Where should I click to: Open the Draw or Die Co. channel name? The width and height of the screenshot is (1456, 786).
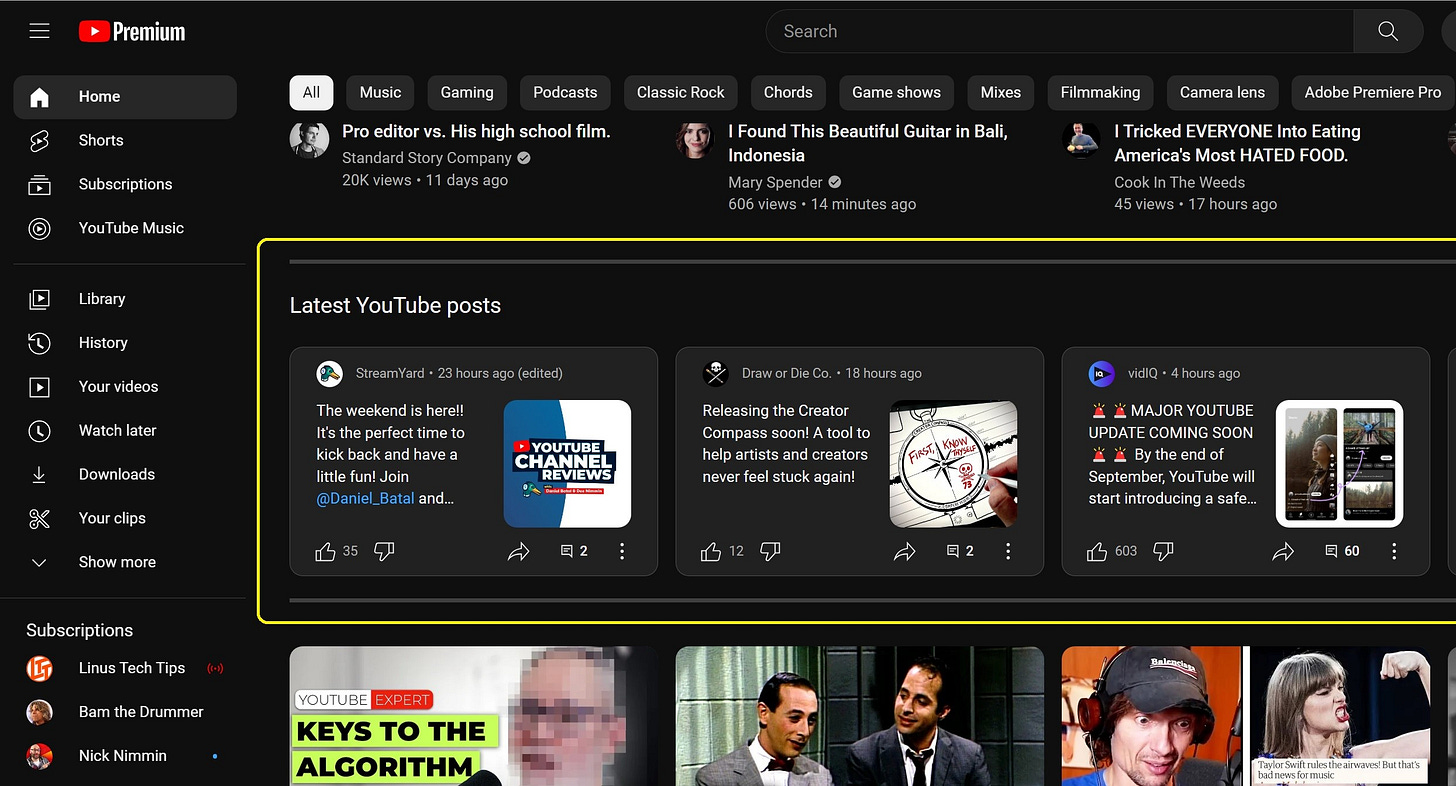pos(786,373)
